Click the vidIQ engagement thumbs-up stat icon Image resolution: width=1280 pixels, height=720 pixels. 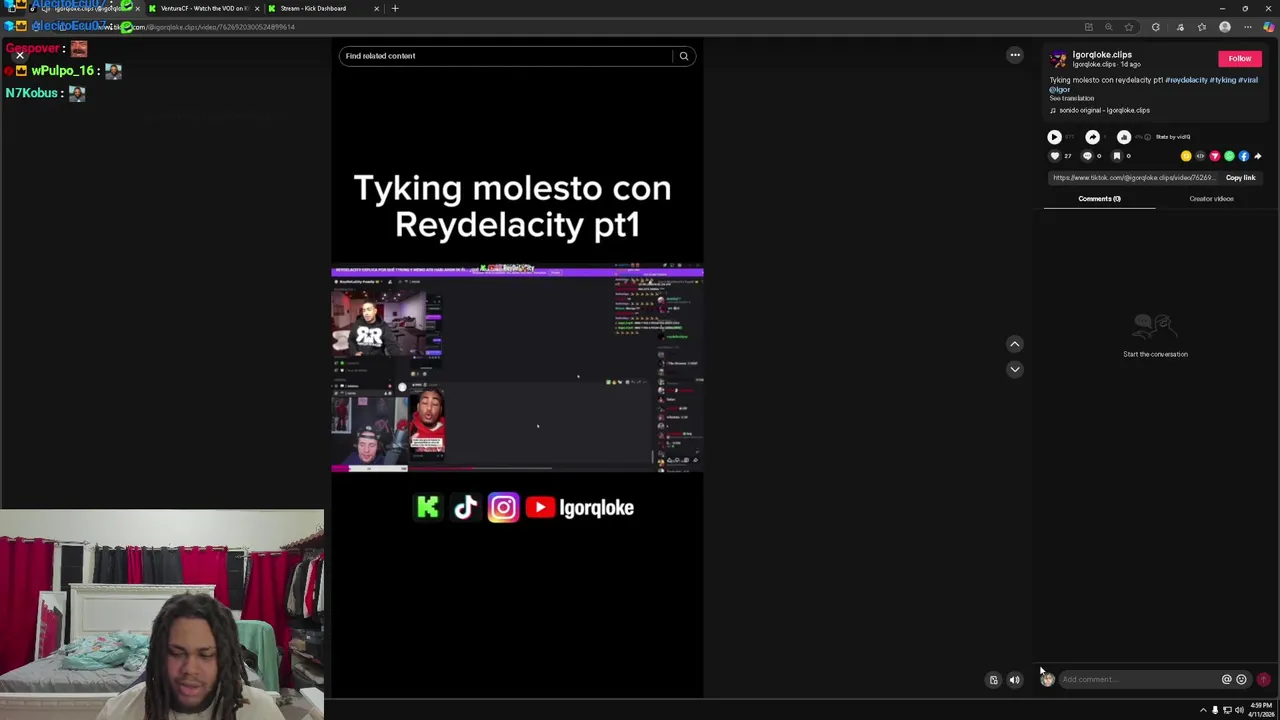[1124, 137]
